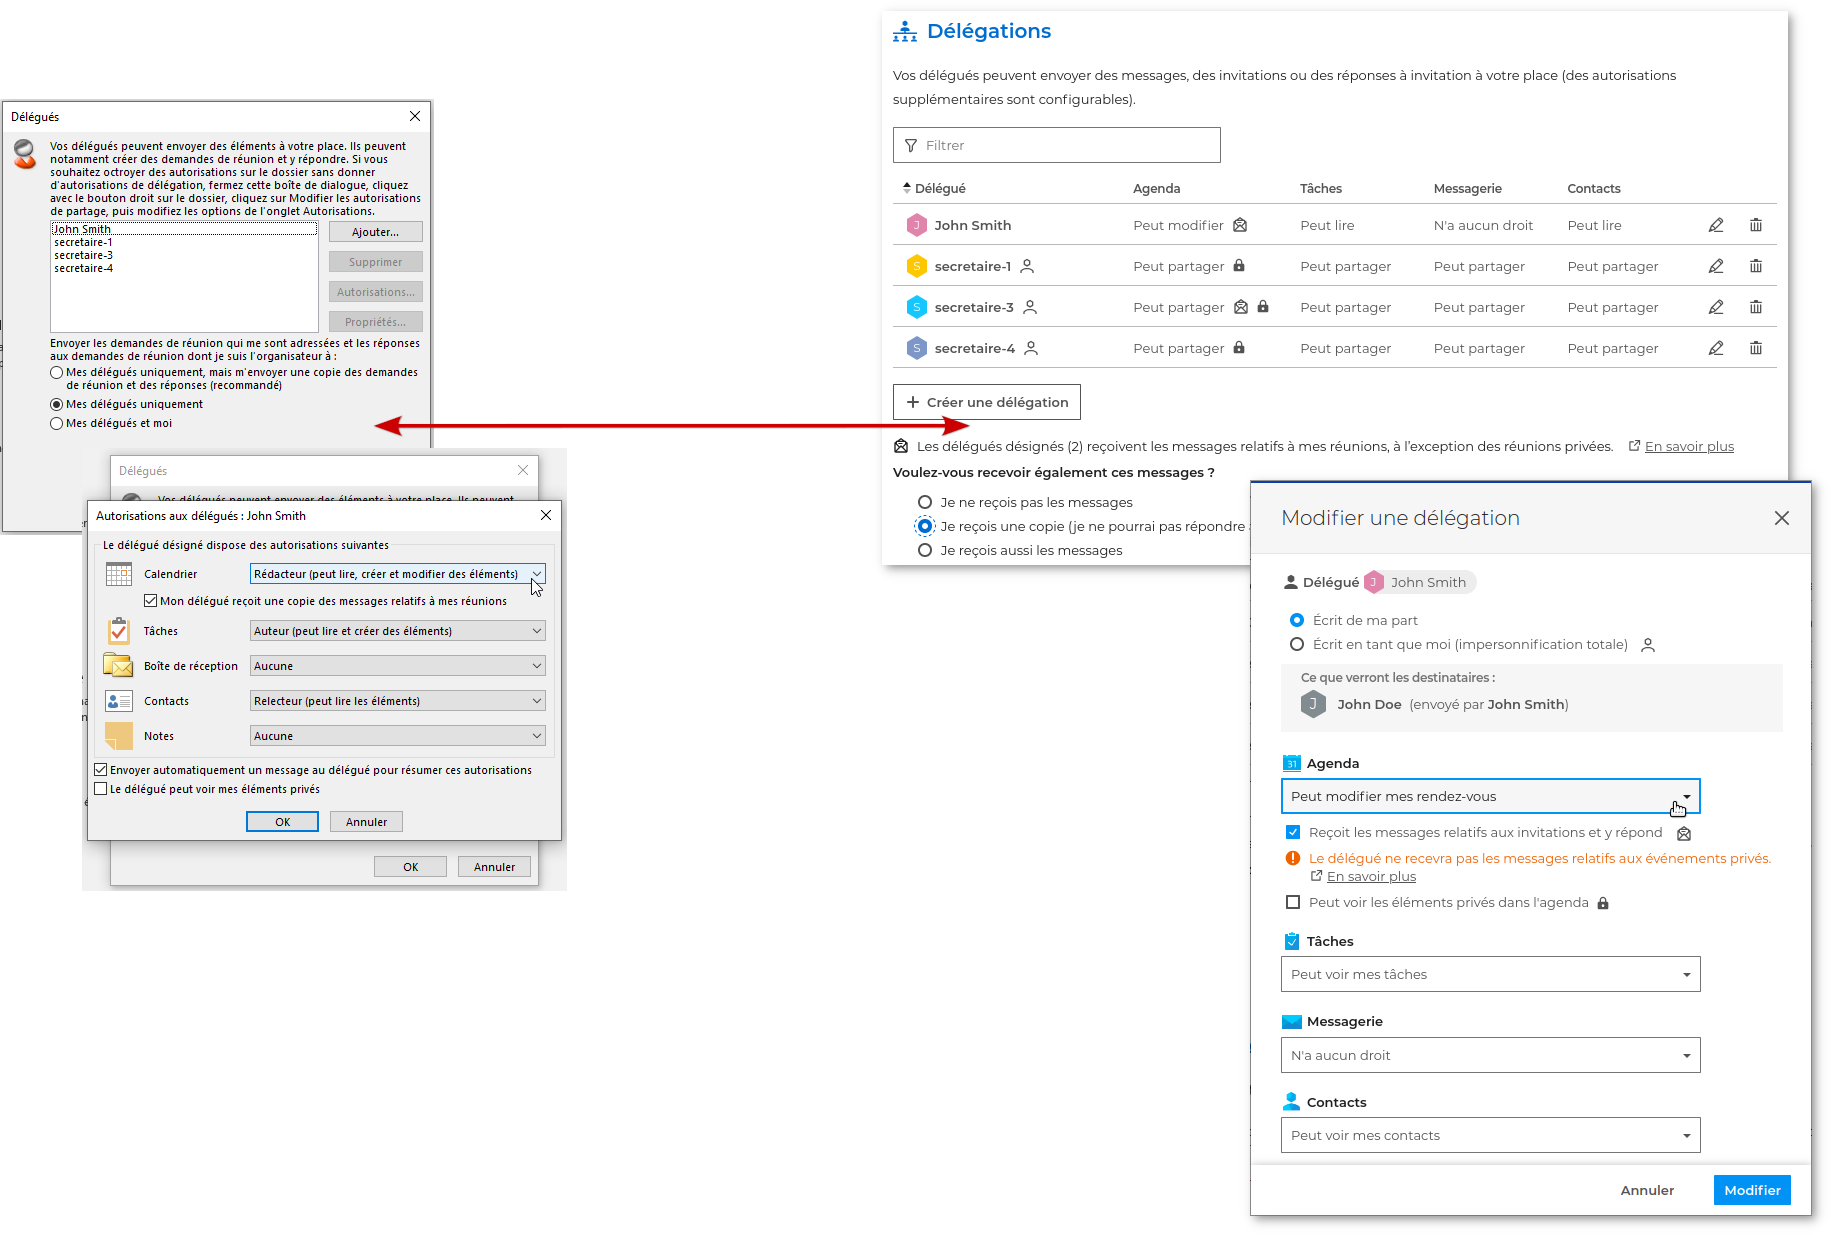Screen dimensions: 1831x1235
Task: Select secretaire-3 in the Délégués list
Action: tap(84, 255)
